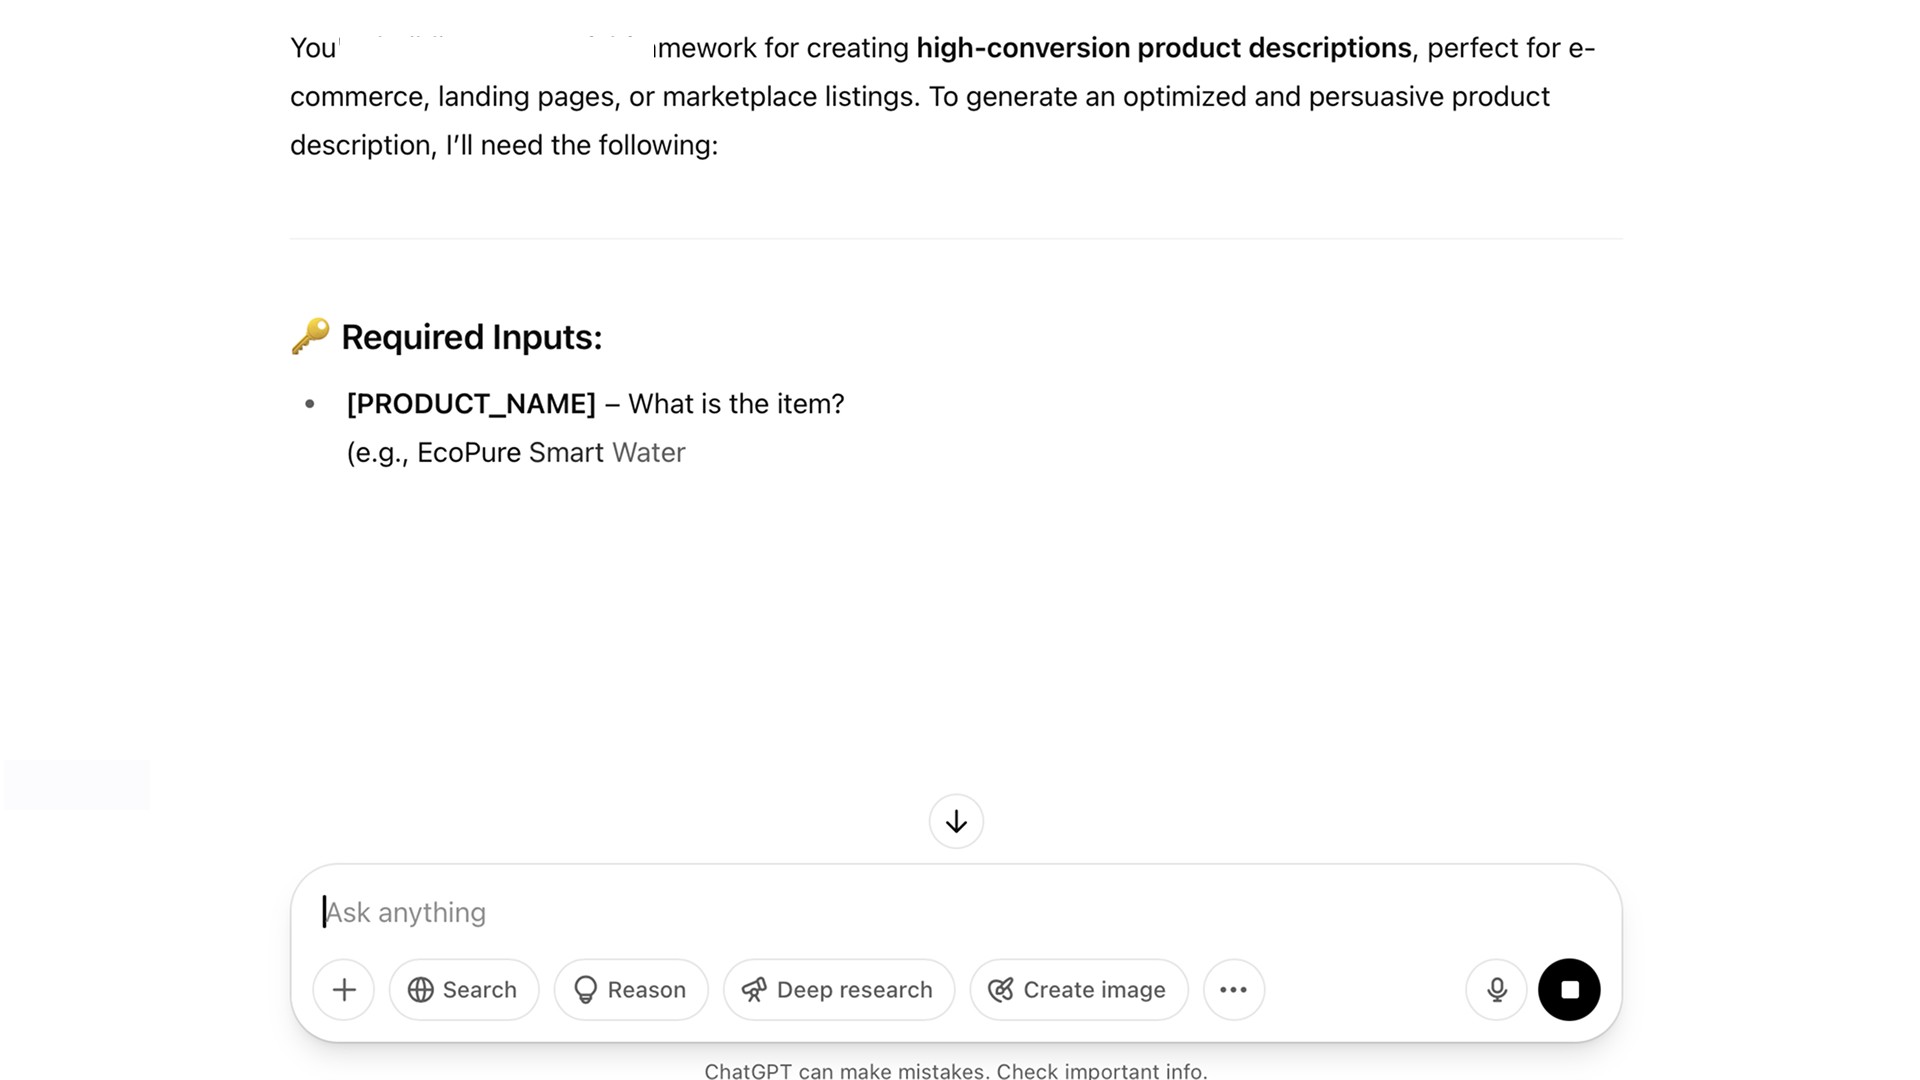Image resolution: width=1920 pixels, height=1080 pixels.
Task: Click the bullet point before [PRODUCT_NAME]
Action: tap(310, 404)
